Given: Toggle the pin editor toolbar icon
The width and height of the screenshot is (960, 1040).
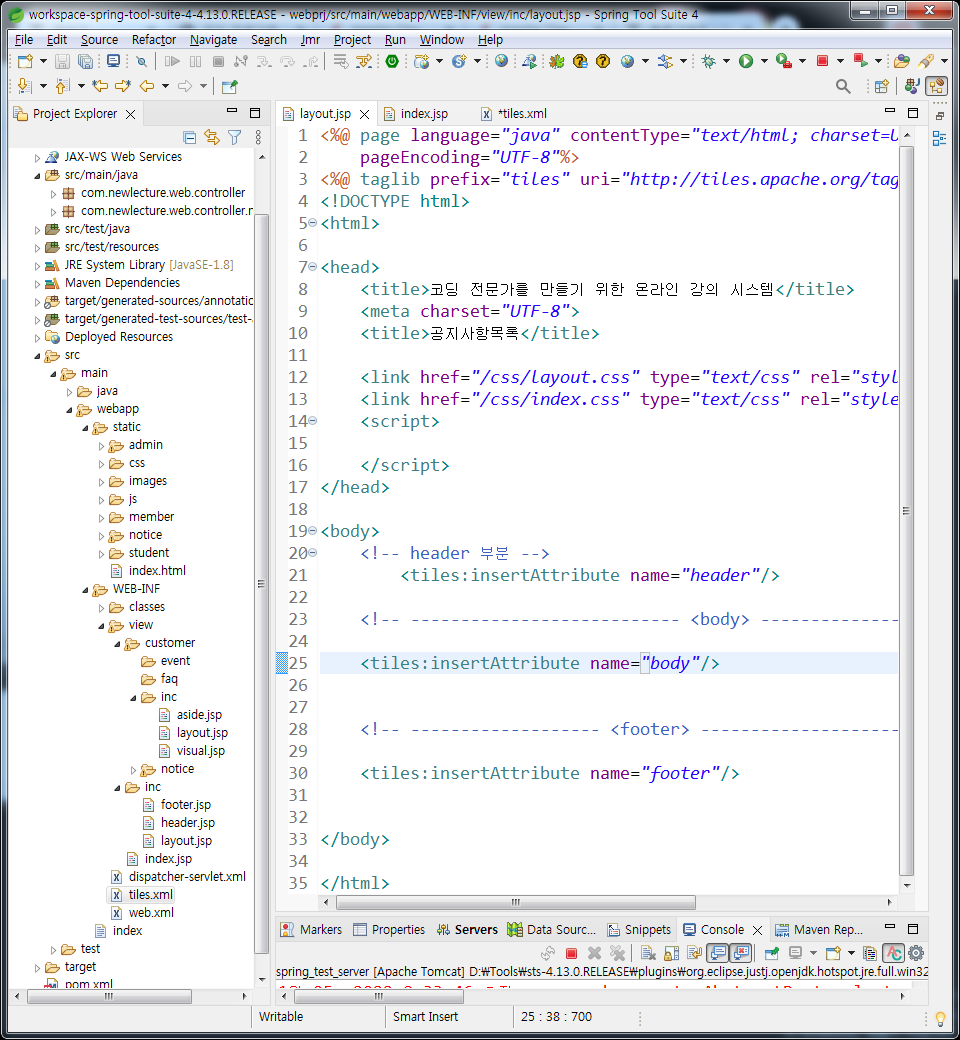Looking at the screenshot, I should 230,86.
